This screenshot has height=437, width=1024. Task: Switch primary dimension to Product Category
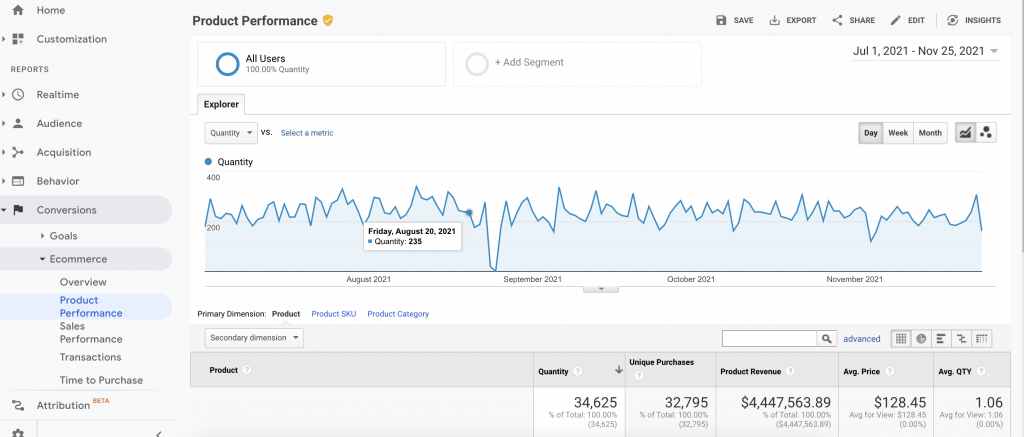398,314
